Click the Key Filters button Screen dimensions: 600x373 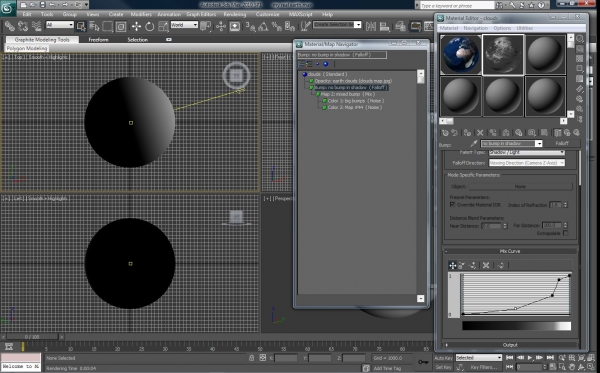point(483,367)
